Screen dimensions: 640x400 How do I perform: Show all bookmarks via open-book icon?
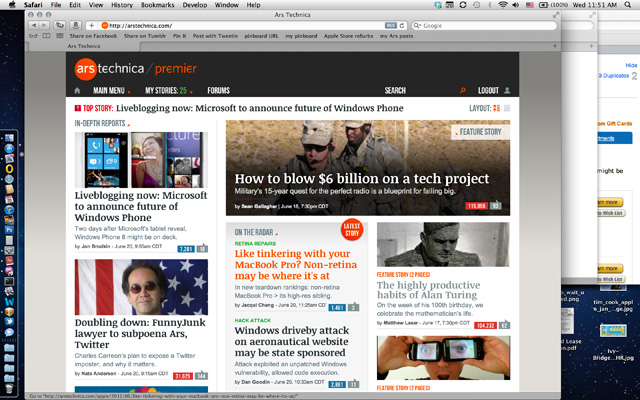[47, 36]
